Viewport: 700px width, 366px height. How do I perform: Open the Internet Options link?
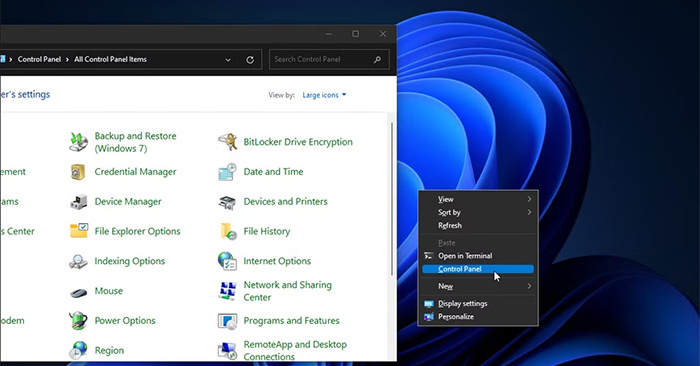point(277,261)
